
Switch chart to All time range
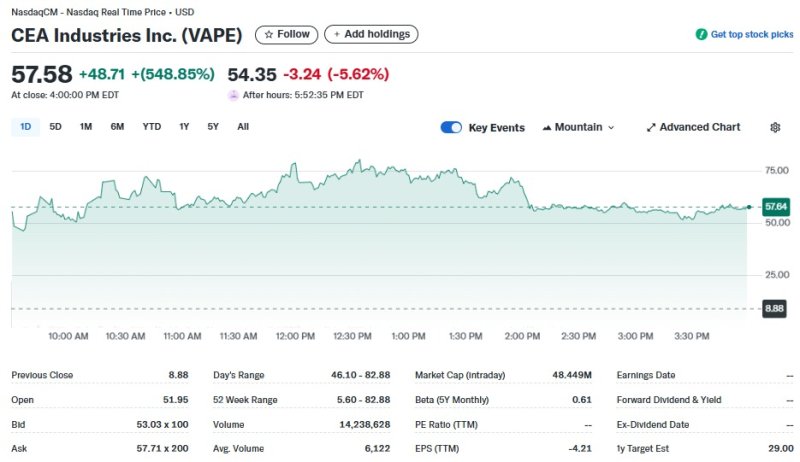[243, 127]
